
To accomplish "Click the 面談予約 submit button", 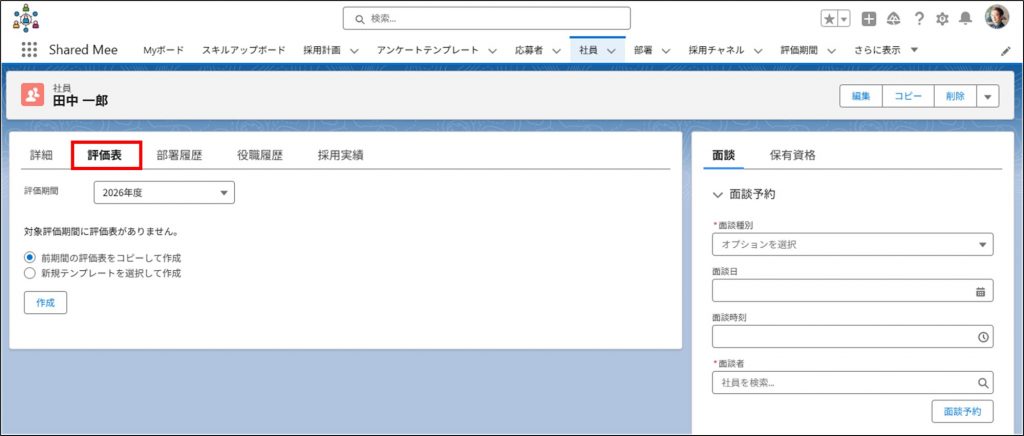I will tap(962, 411).
